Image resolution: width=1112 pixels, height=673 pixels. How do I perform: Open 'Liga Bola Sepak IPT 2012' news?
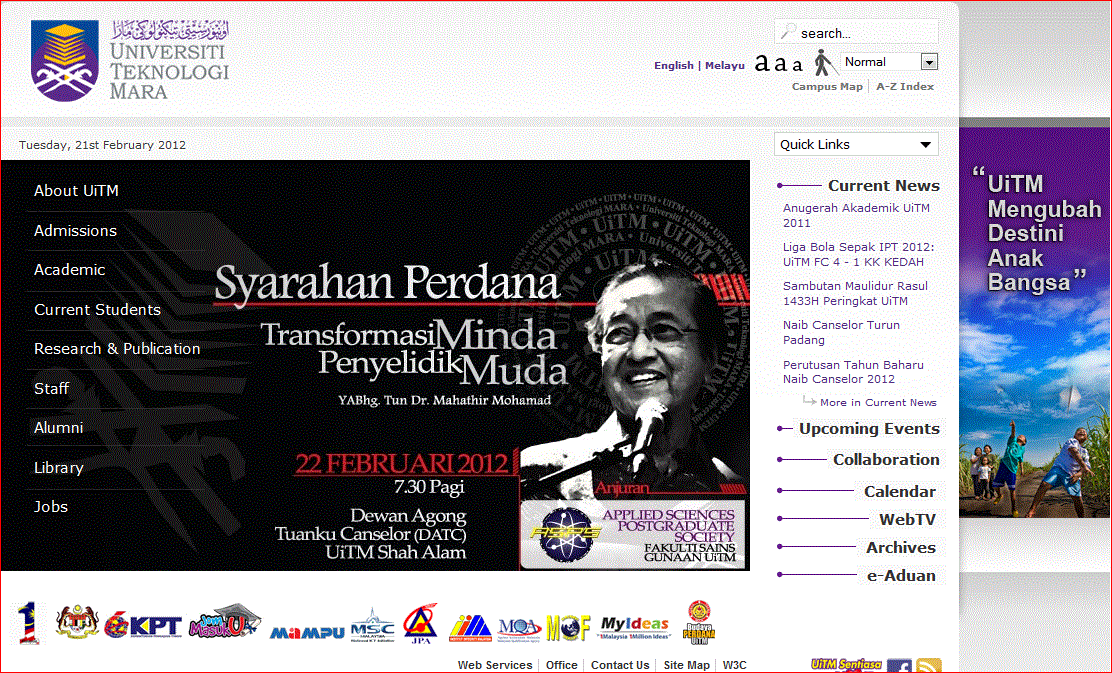[858, 255]
